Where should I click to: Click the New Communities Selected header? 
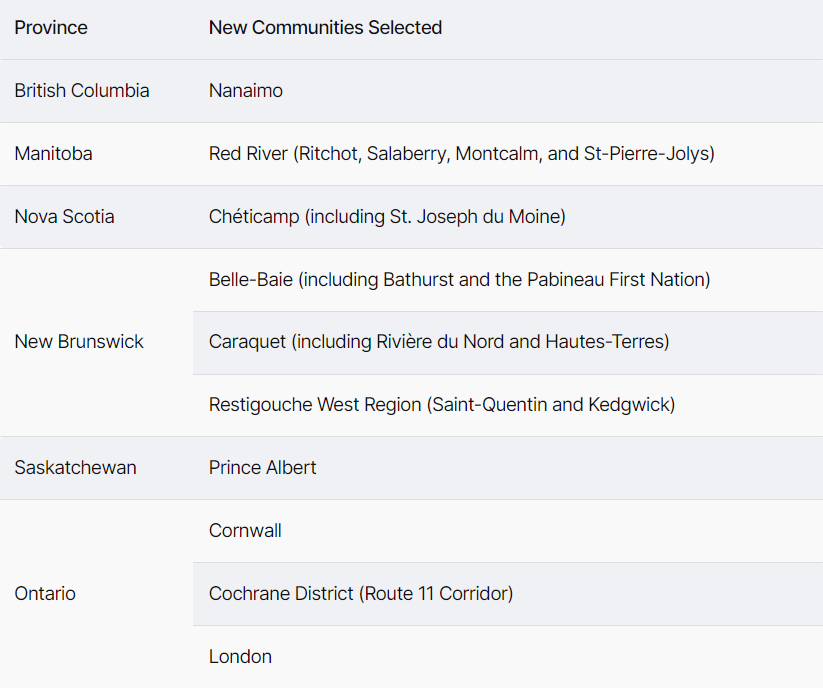pyautogui.click(x=325, y=28)
